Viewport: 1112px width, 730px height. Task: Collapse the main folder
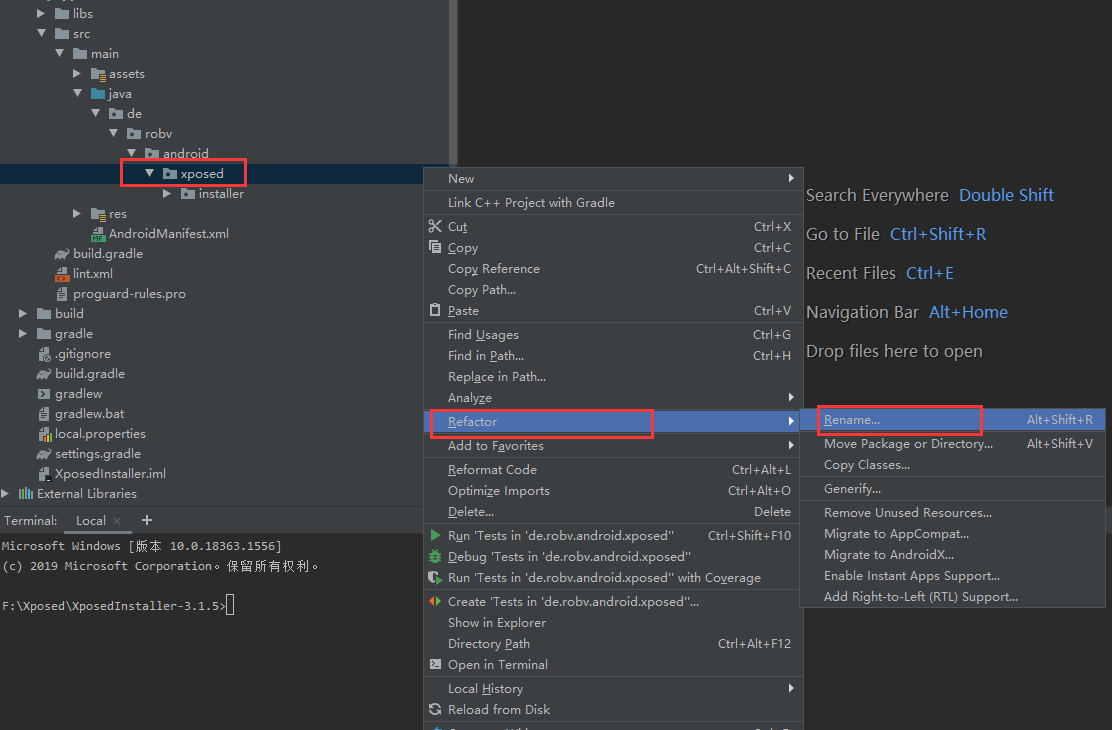point(60,53)
